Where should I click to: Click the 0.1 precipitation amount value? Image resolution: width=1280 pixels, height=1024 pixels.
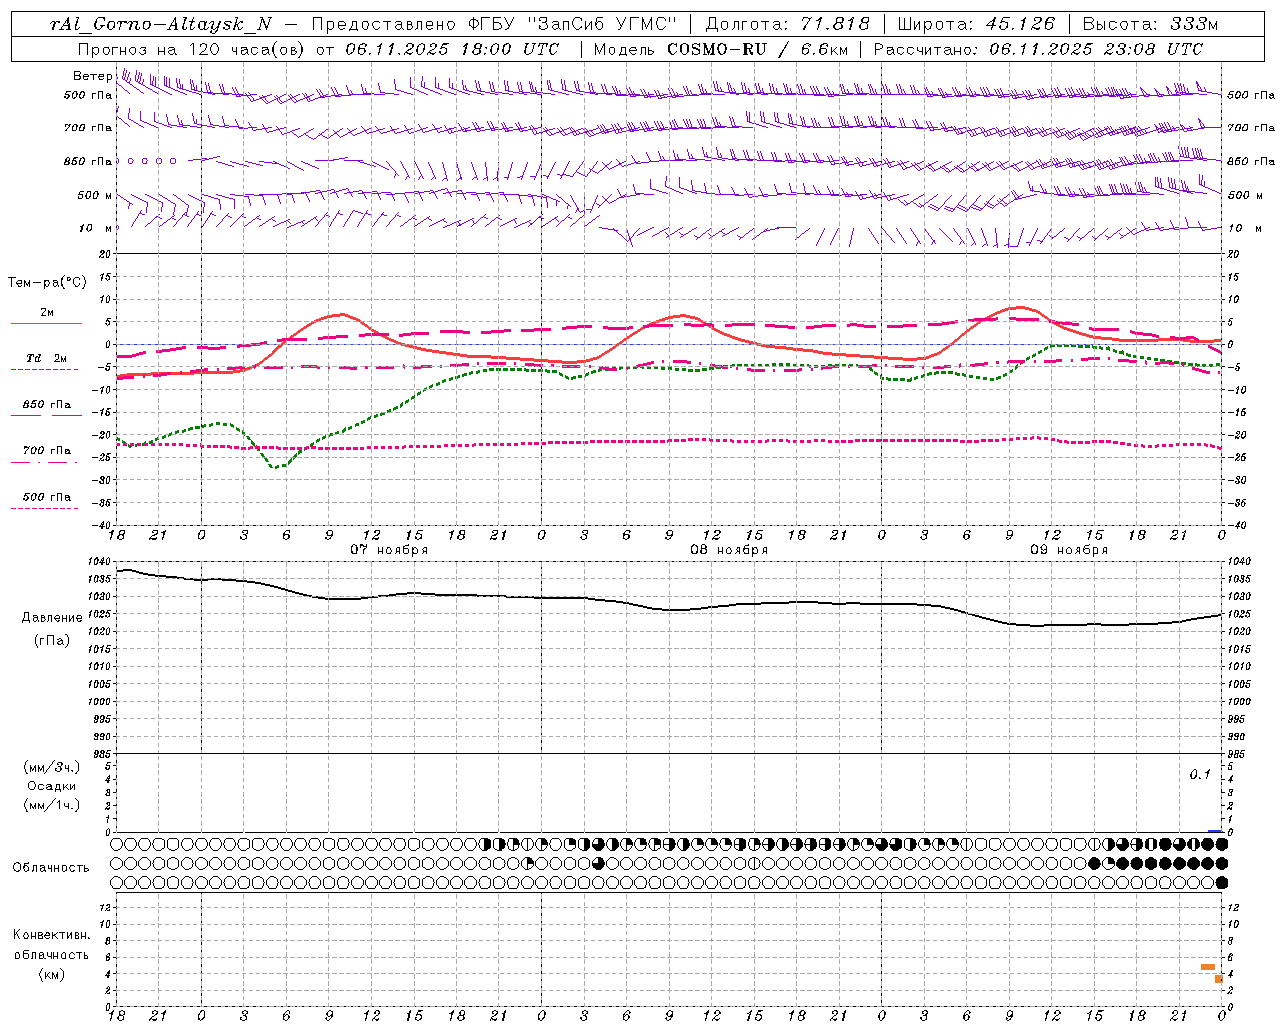click(x=1200, y=774)
